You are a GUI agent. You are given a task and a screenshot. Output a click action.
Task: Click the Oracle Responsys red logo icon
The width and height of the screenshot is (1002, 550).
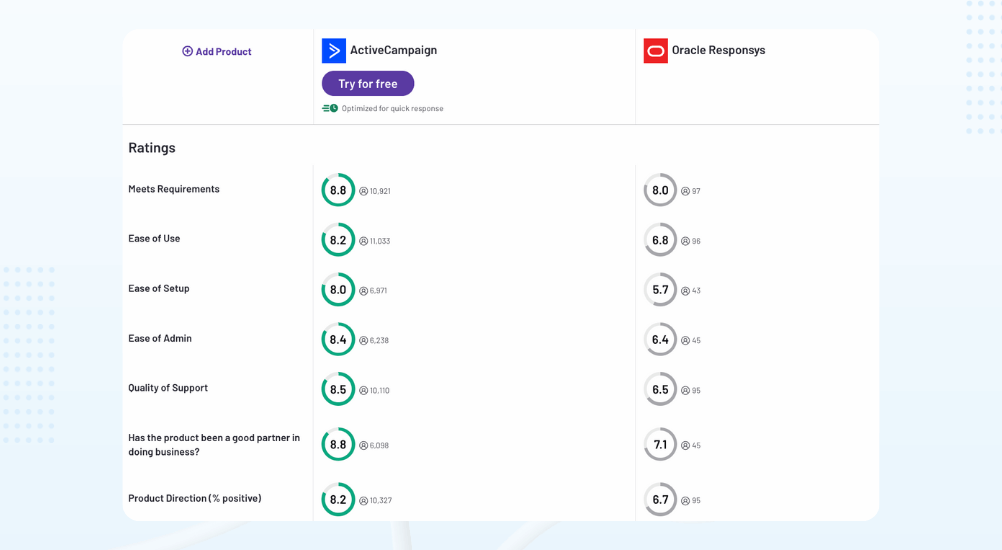[x=655, y=50]
